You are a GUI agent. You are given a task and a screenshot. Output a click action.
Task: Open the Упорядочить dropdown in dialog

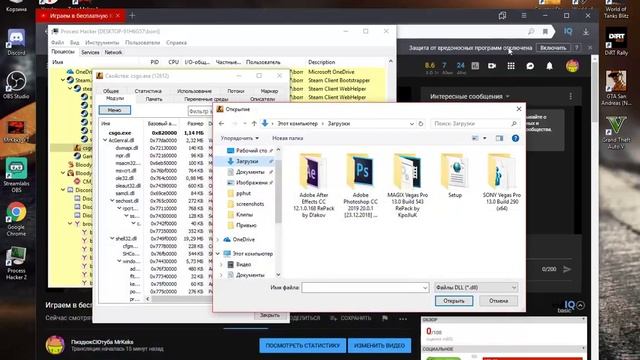point(239,138)
